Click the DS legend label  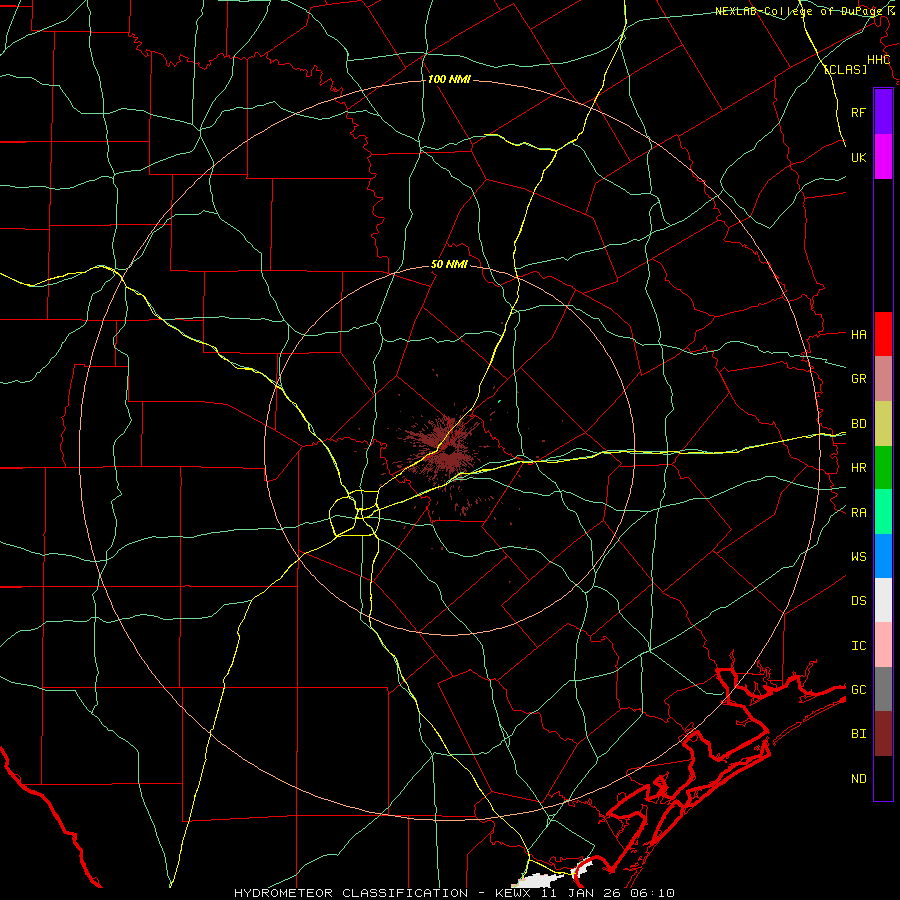pos(858,600)
